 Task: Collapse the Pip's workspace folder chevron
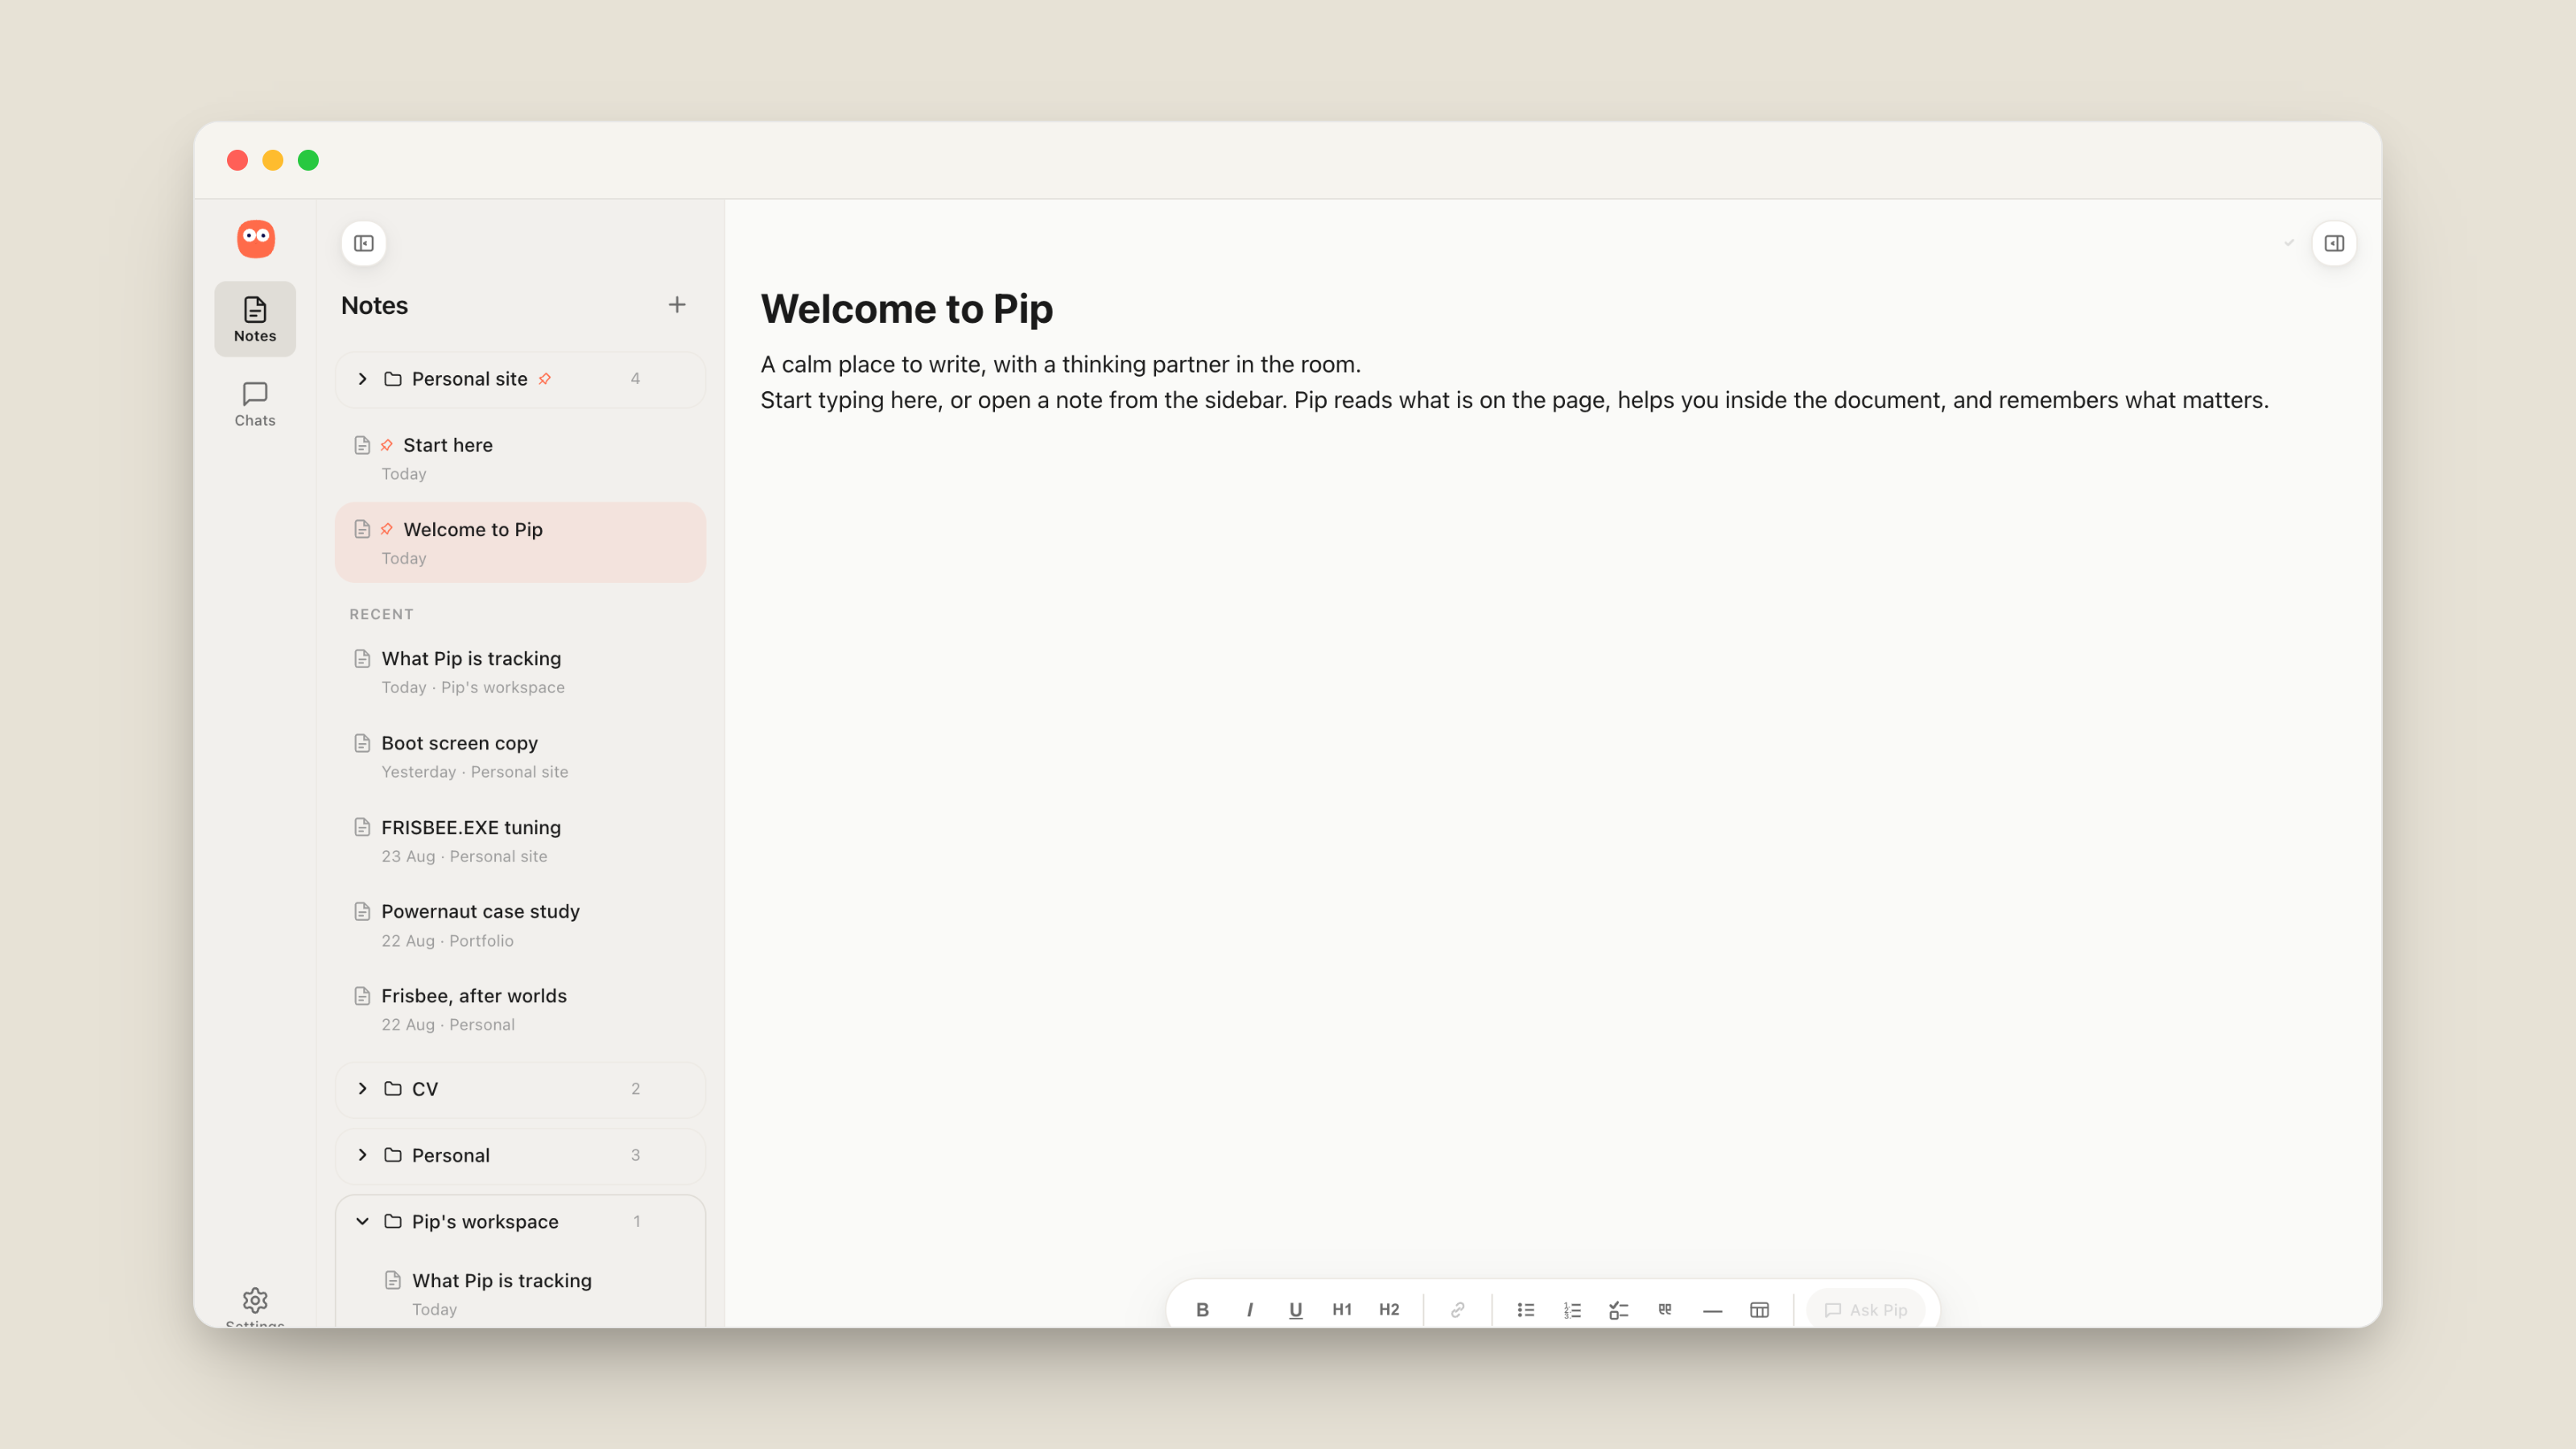(x=363, y=1222)
